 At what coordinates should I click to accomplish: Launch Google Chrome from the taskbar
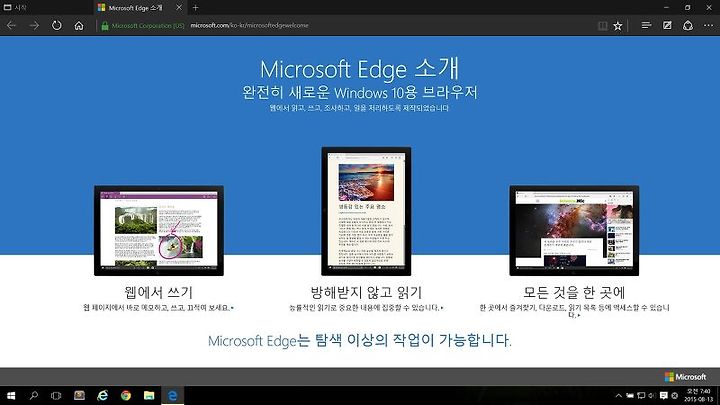(x=126, y=395)
